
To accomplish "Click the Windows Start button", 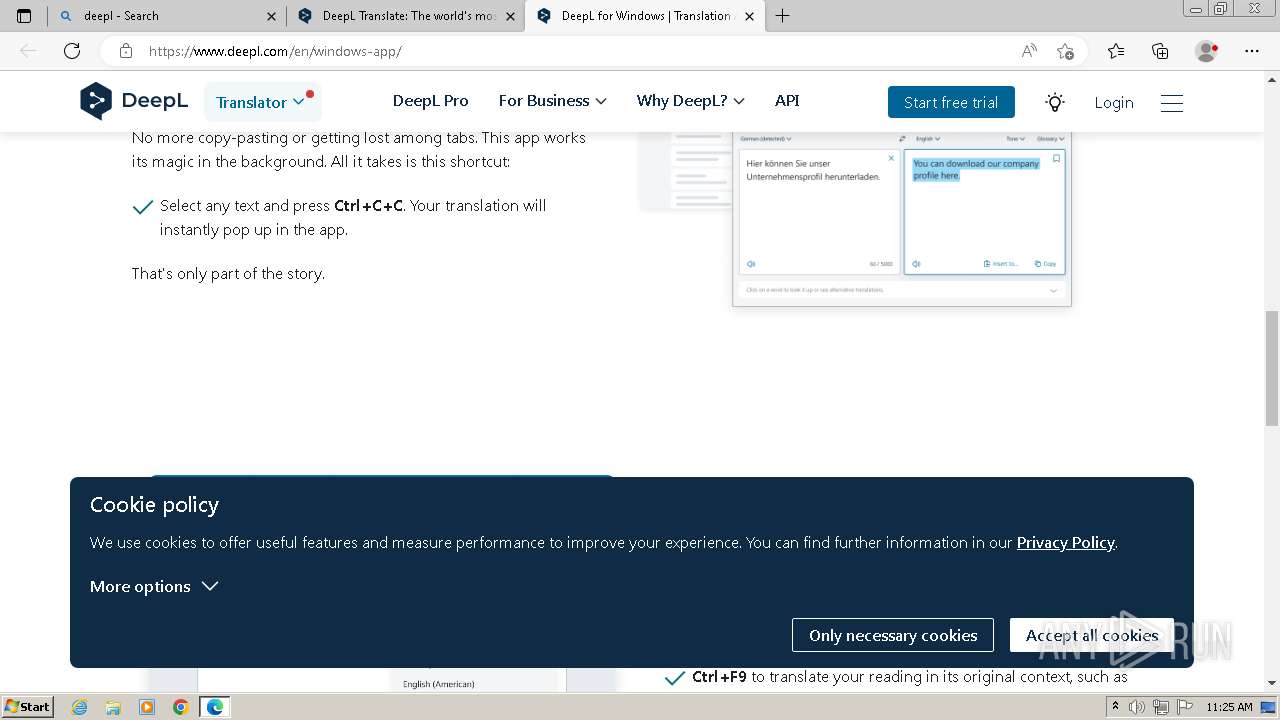I will [x=28, y=706].
